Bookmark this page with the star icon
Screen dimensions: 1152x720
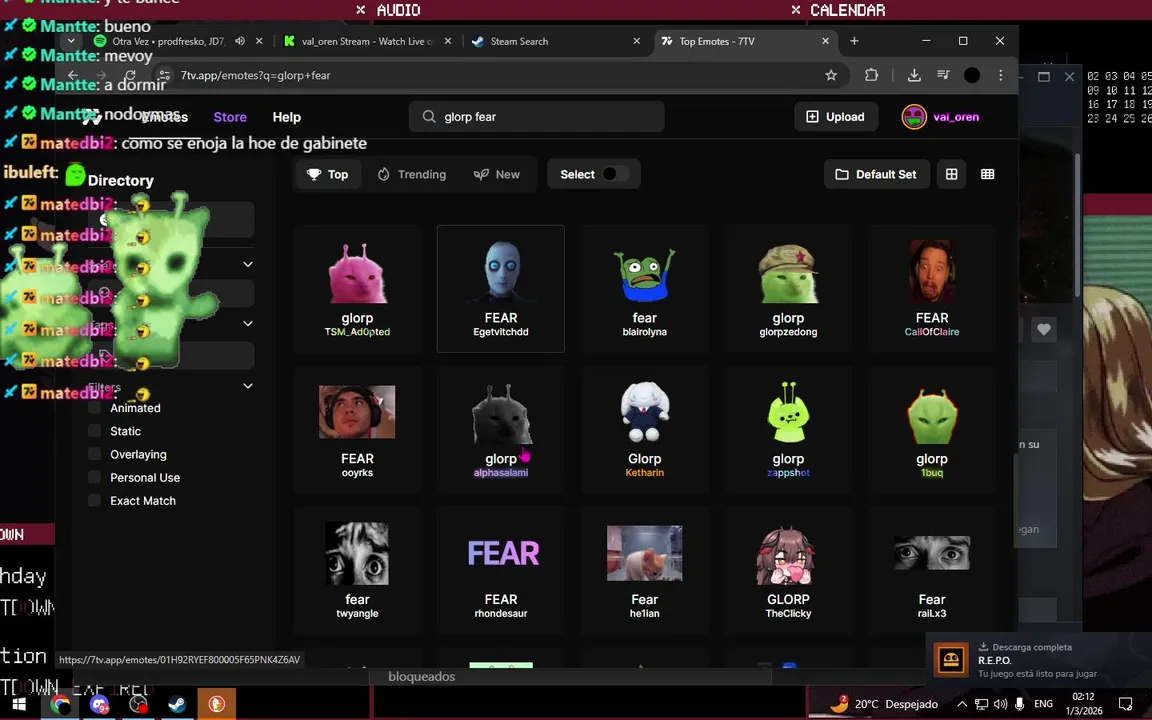tap(831, 75)
